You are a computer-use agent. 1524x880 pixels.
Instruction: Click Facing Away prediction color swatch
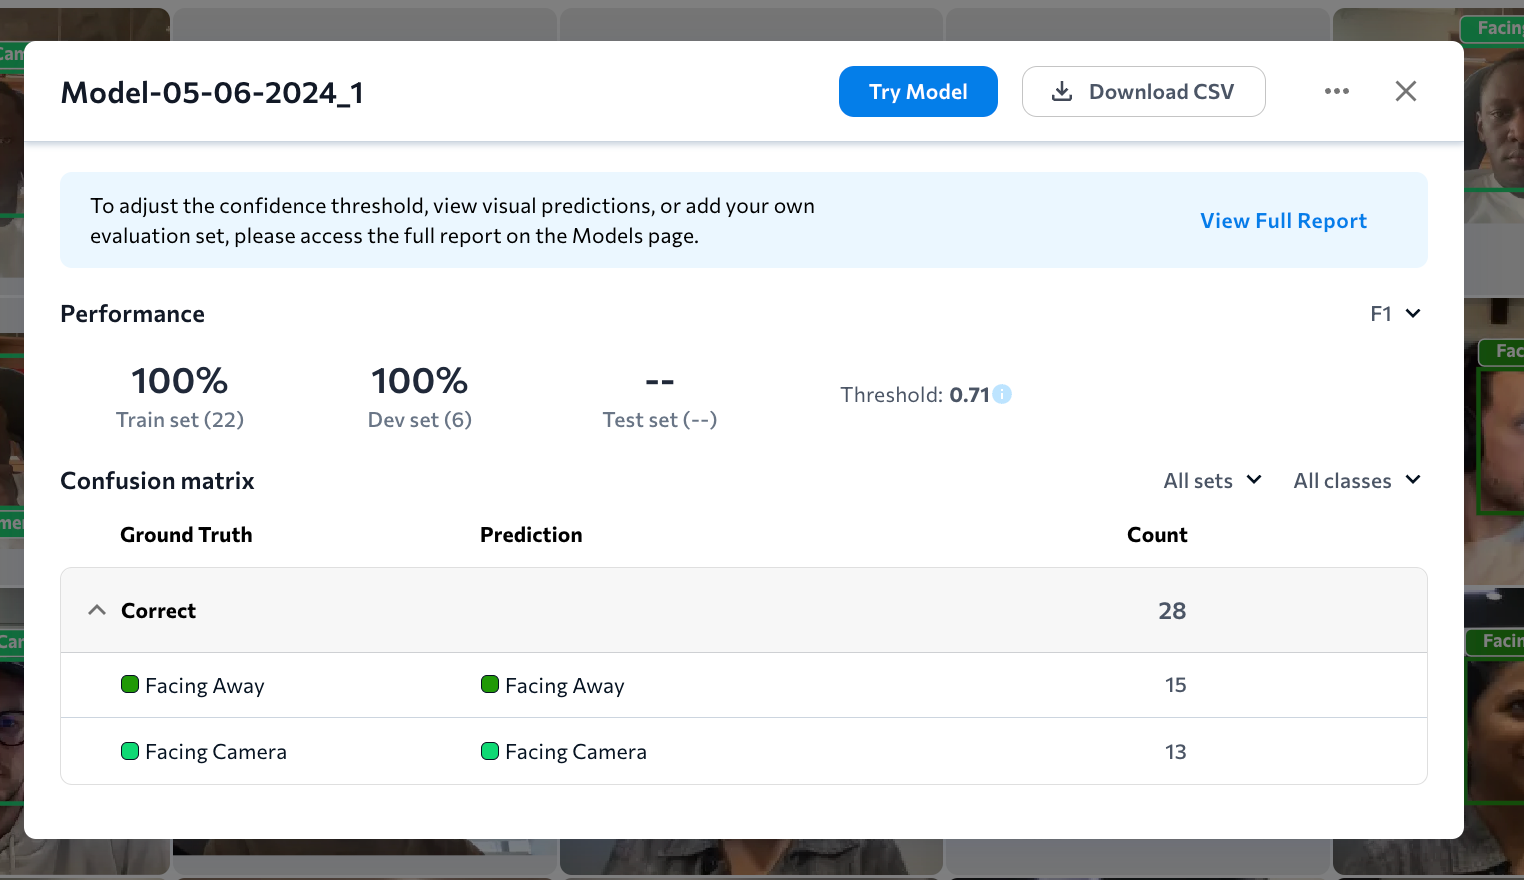pos(490,685)
